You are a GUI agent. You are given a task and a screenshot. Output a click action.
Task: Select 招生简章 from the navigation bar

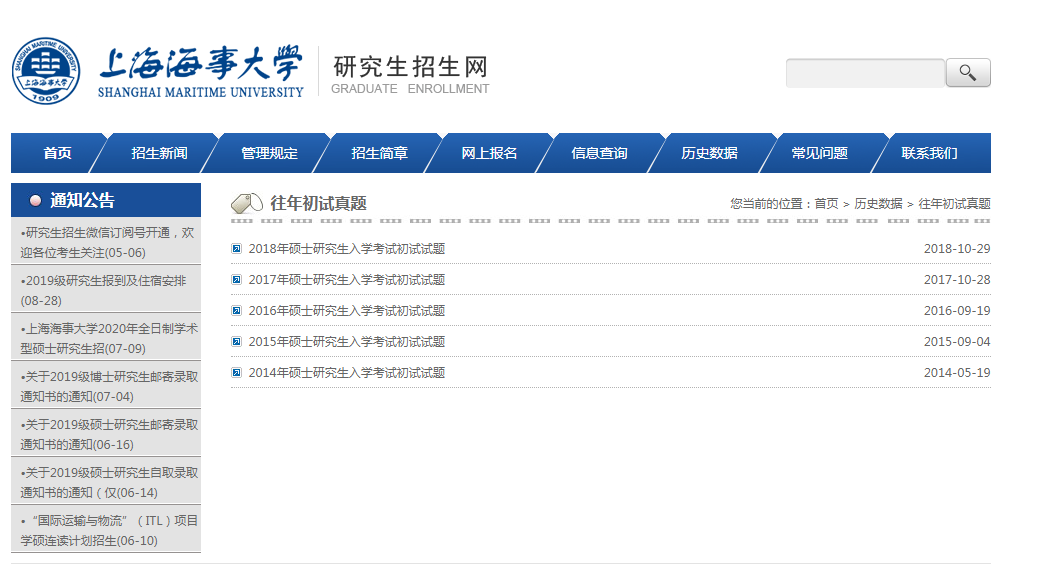click(379, 153)
